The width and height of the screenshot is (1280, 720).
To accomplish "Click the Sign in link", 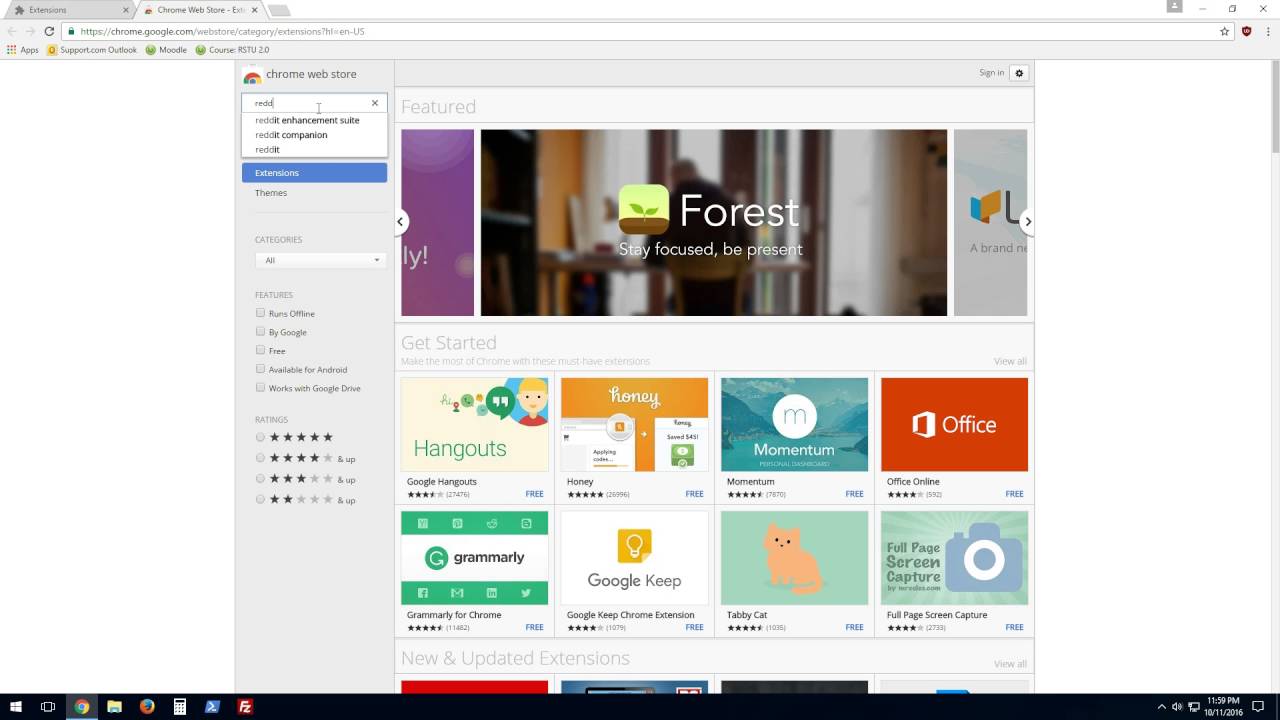I will [991, 73].
